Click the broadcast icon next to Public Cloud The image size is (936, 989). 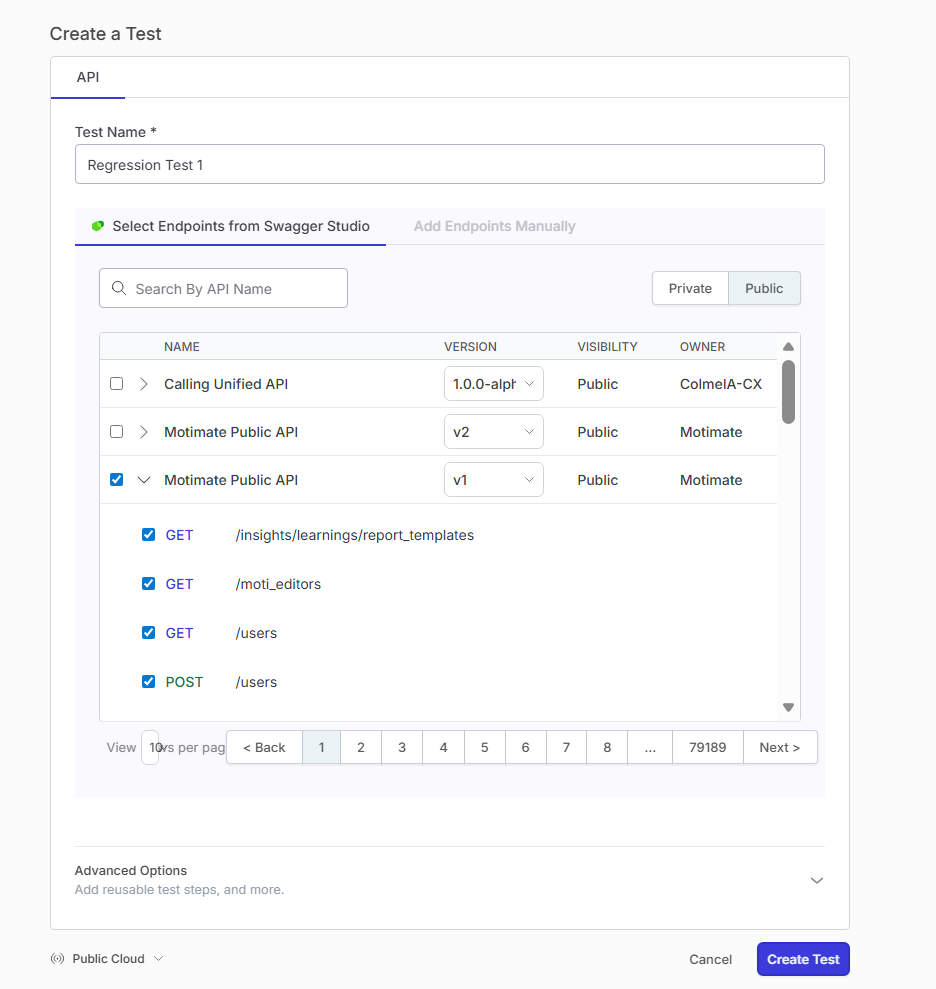57,958
